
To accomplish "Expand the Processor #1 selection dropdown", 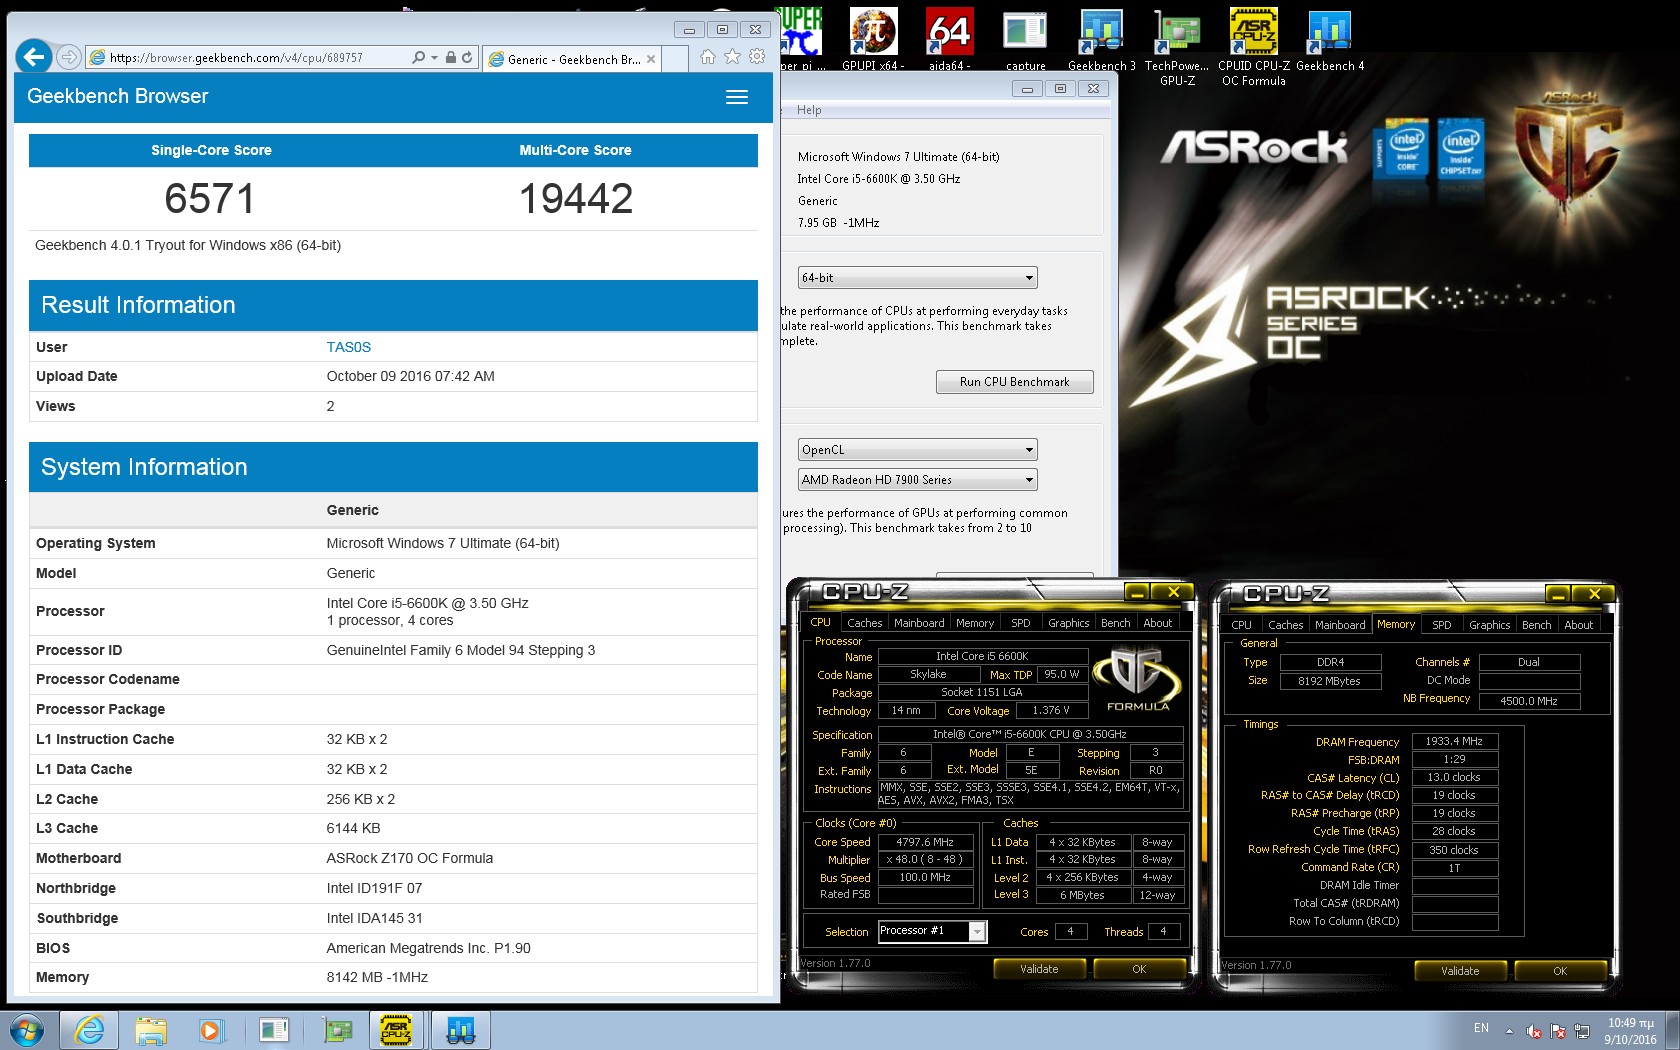I will click(x=977, y=932).
